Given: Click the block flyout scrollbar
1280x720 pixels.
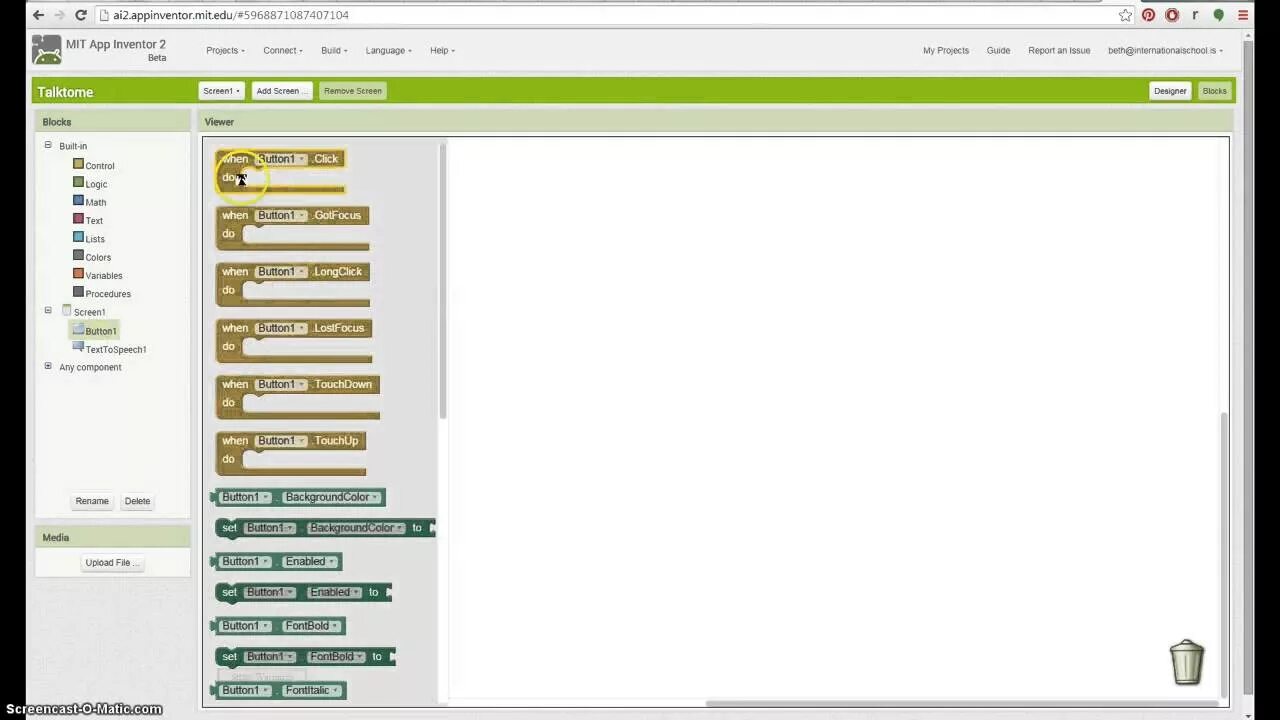Looking at the screenshot, I should click(441, 280).
